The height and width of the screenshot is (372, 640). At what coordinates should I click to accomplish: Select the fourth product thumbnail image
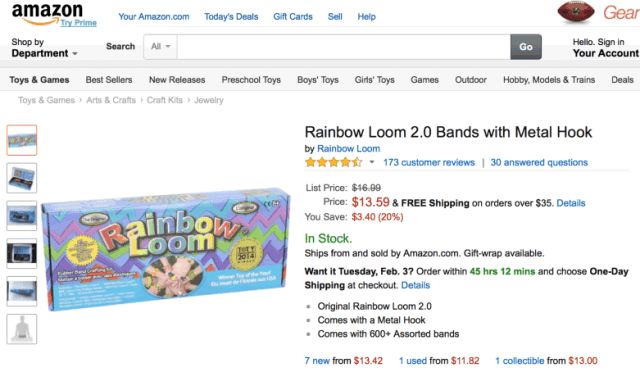tap(22, 254)
